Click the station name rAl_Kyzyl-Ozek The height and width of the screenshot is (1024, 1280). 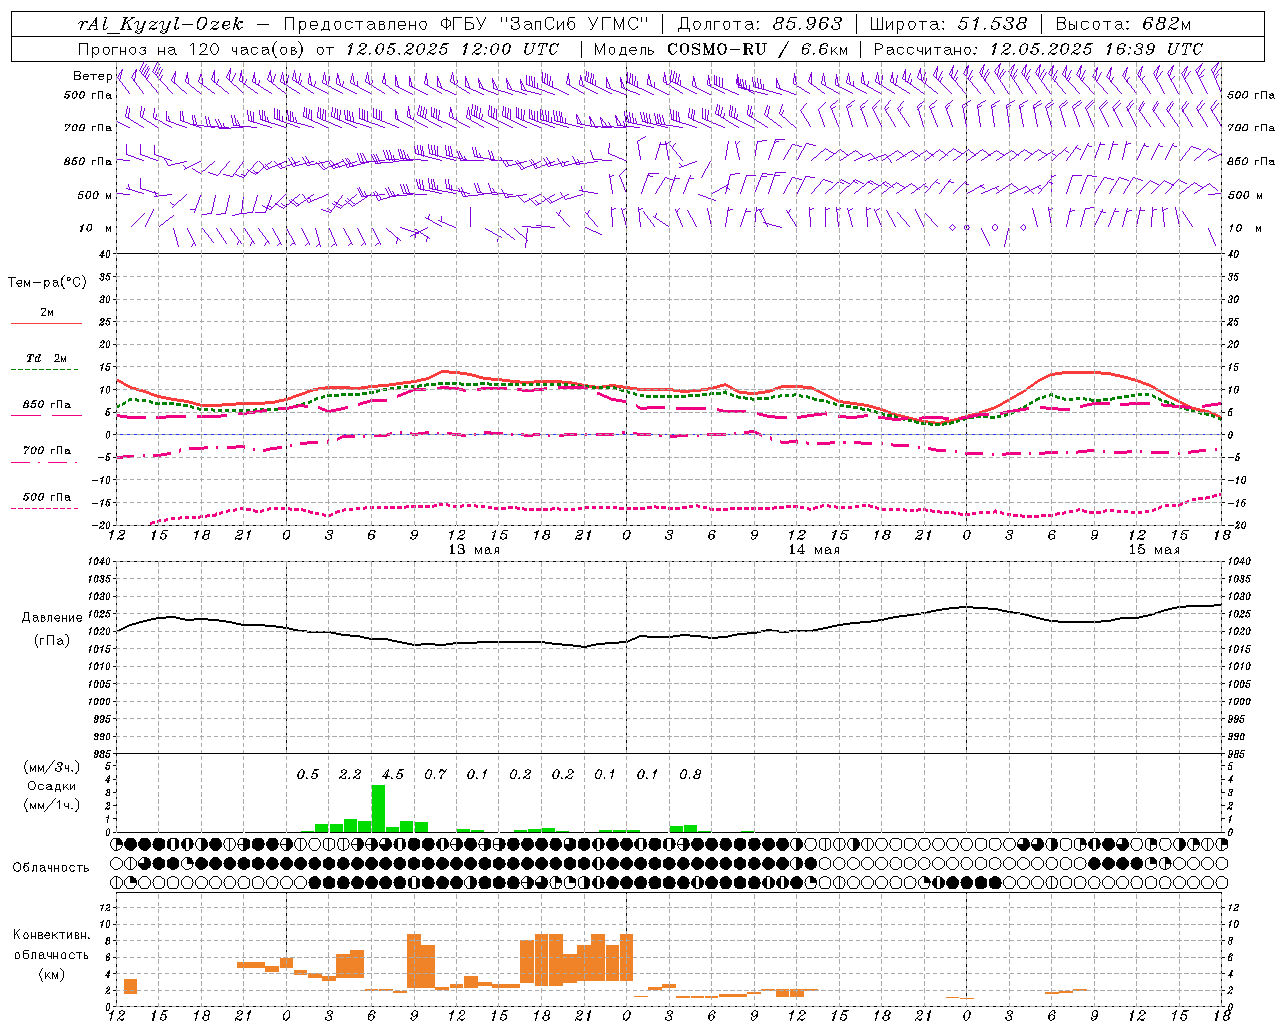coord(160,24)
